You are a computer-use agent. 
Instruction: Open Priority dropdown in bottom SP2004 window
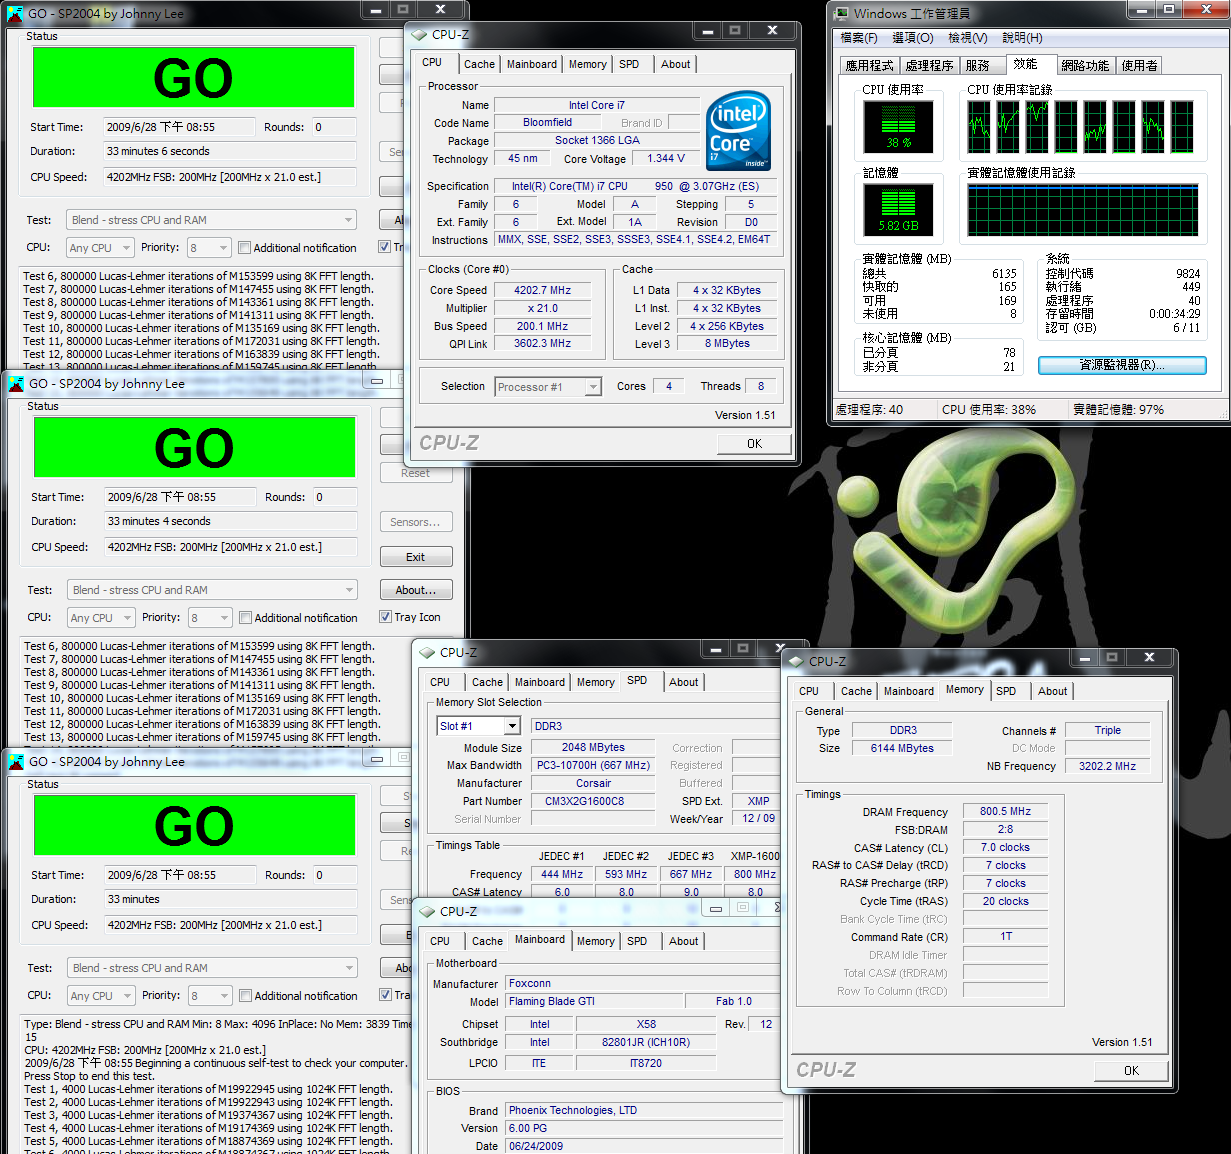[210, 996]
